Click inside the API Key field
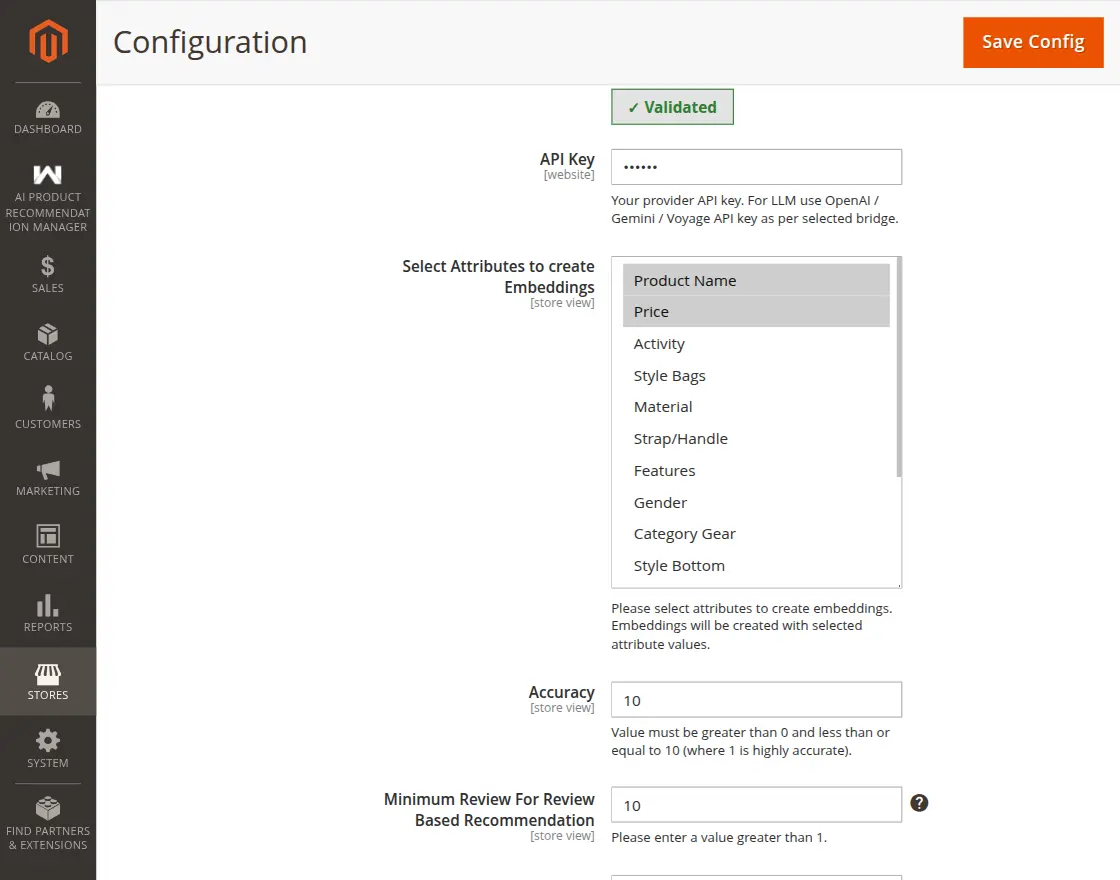 pyautogui.click(x=756, y=167)
